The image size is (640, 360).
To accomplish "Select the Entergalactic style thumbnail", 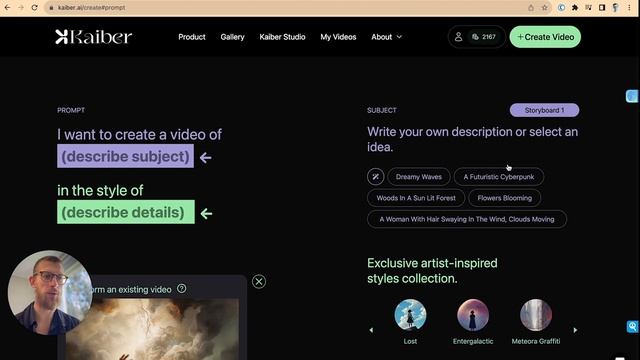I will pos(473,315).
